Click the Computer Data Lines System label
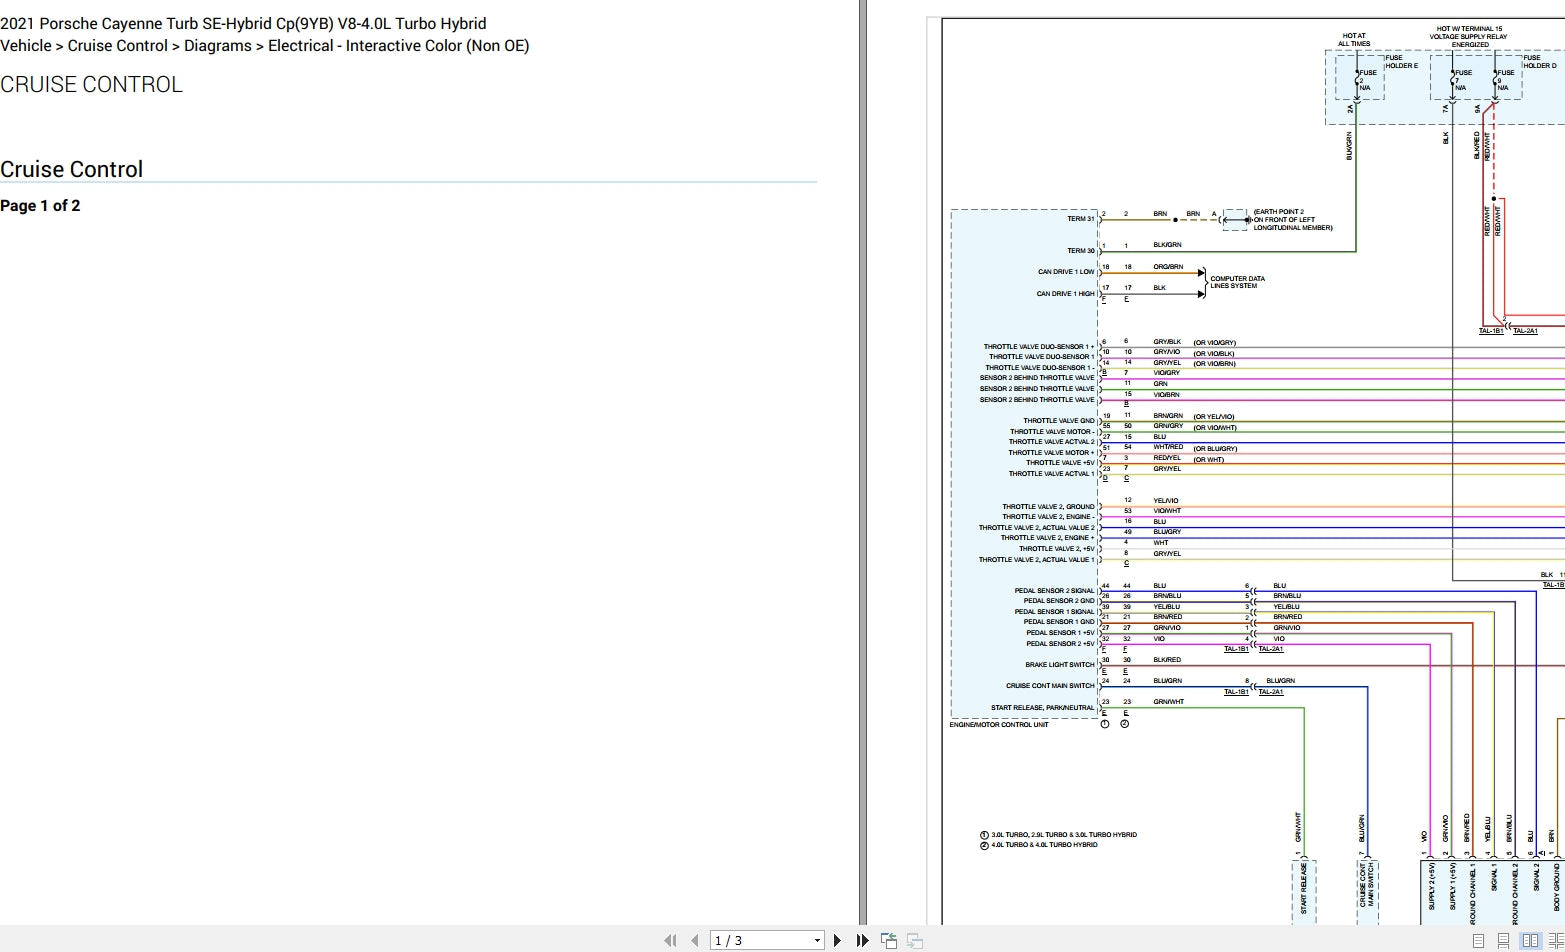1565x952 pixels. 1237,282
